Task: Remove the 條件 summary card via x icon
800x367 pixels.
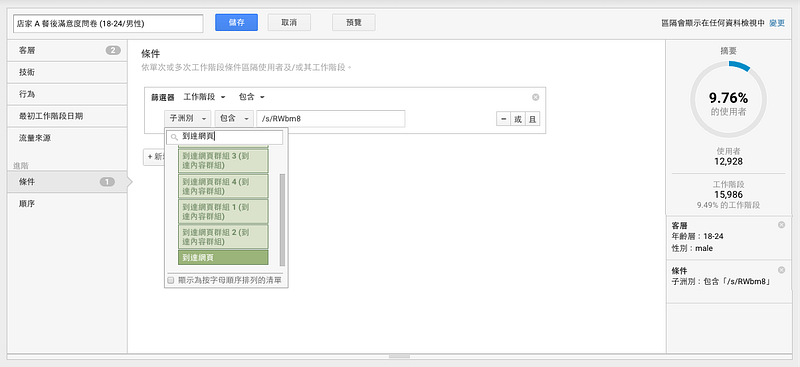Action: click(781, 270)
